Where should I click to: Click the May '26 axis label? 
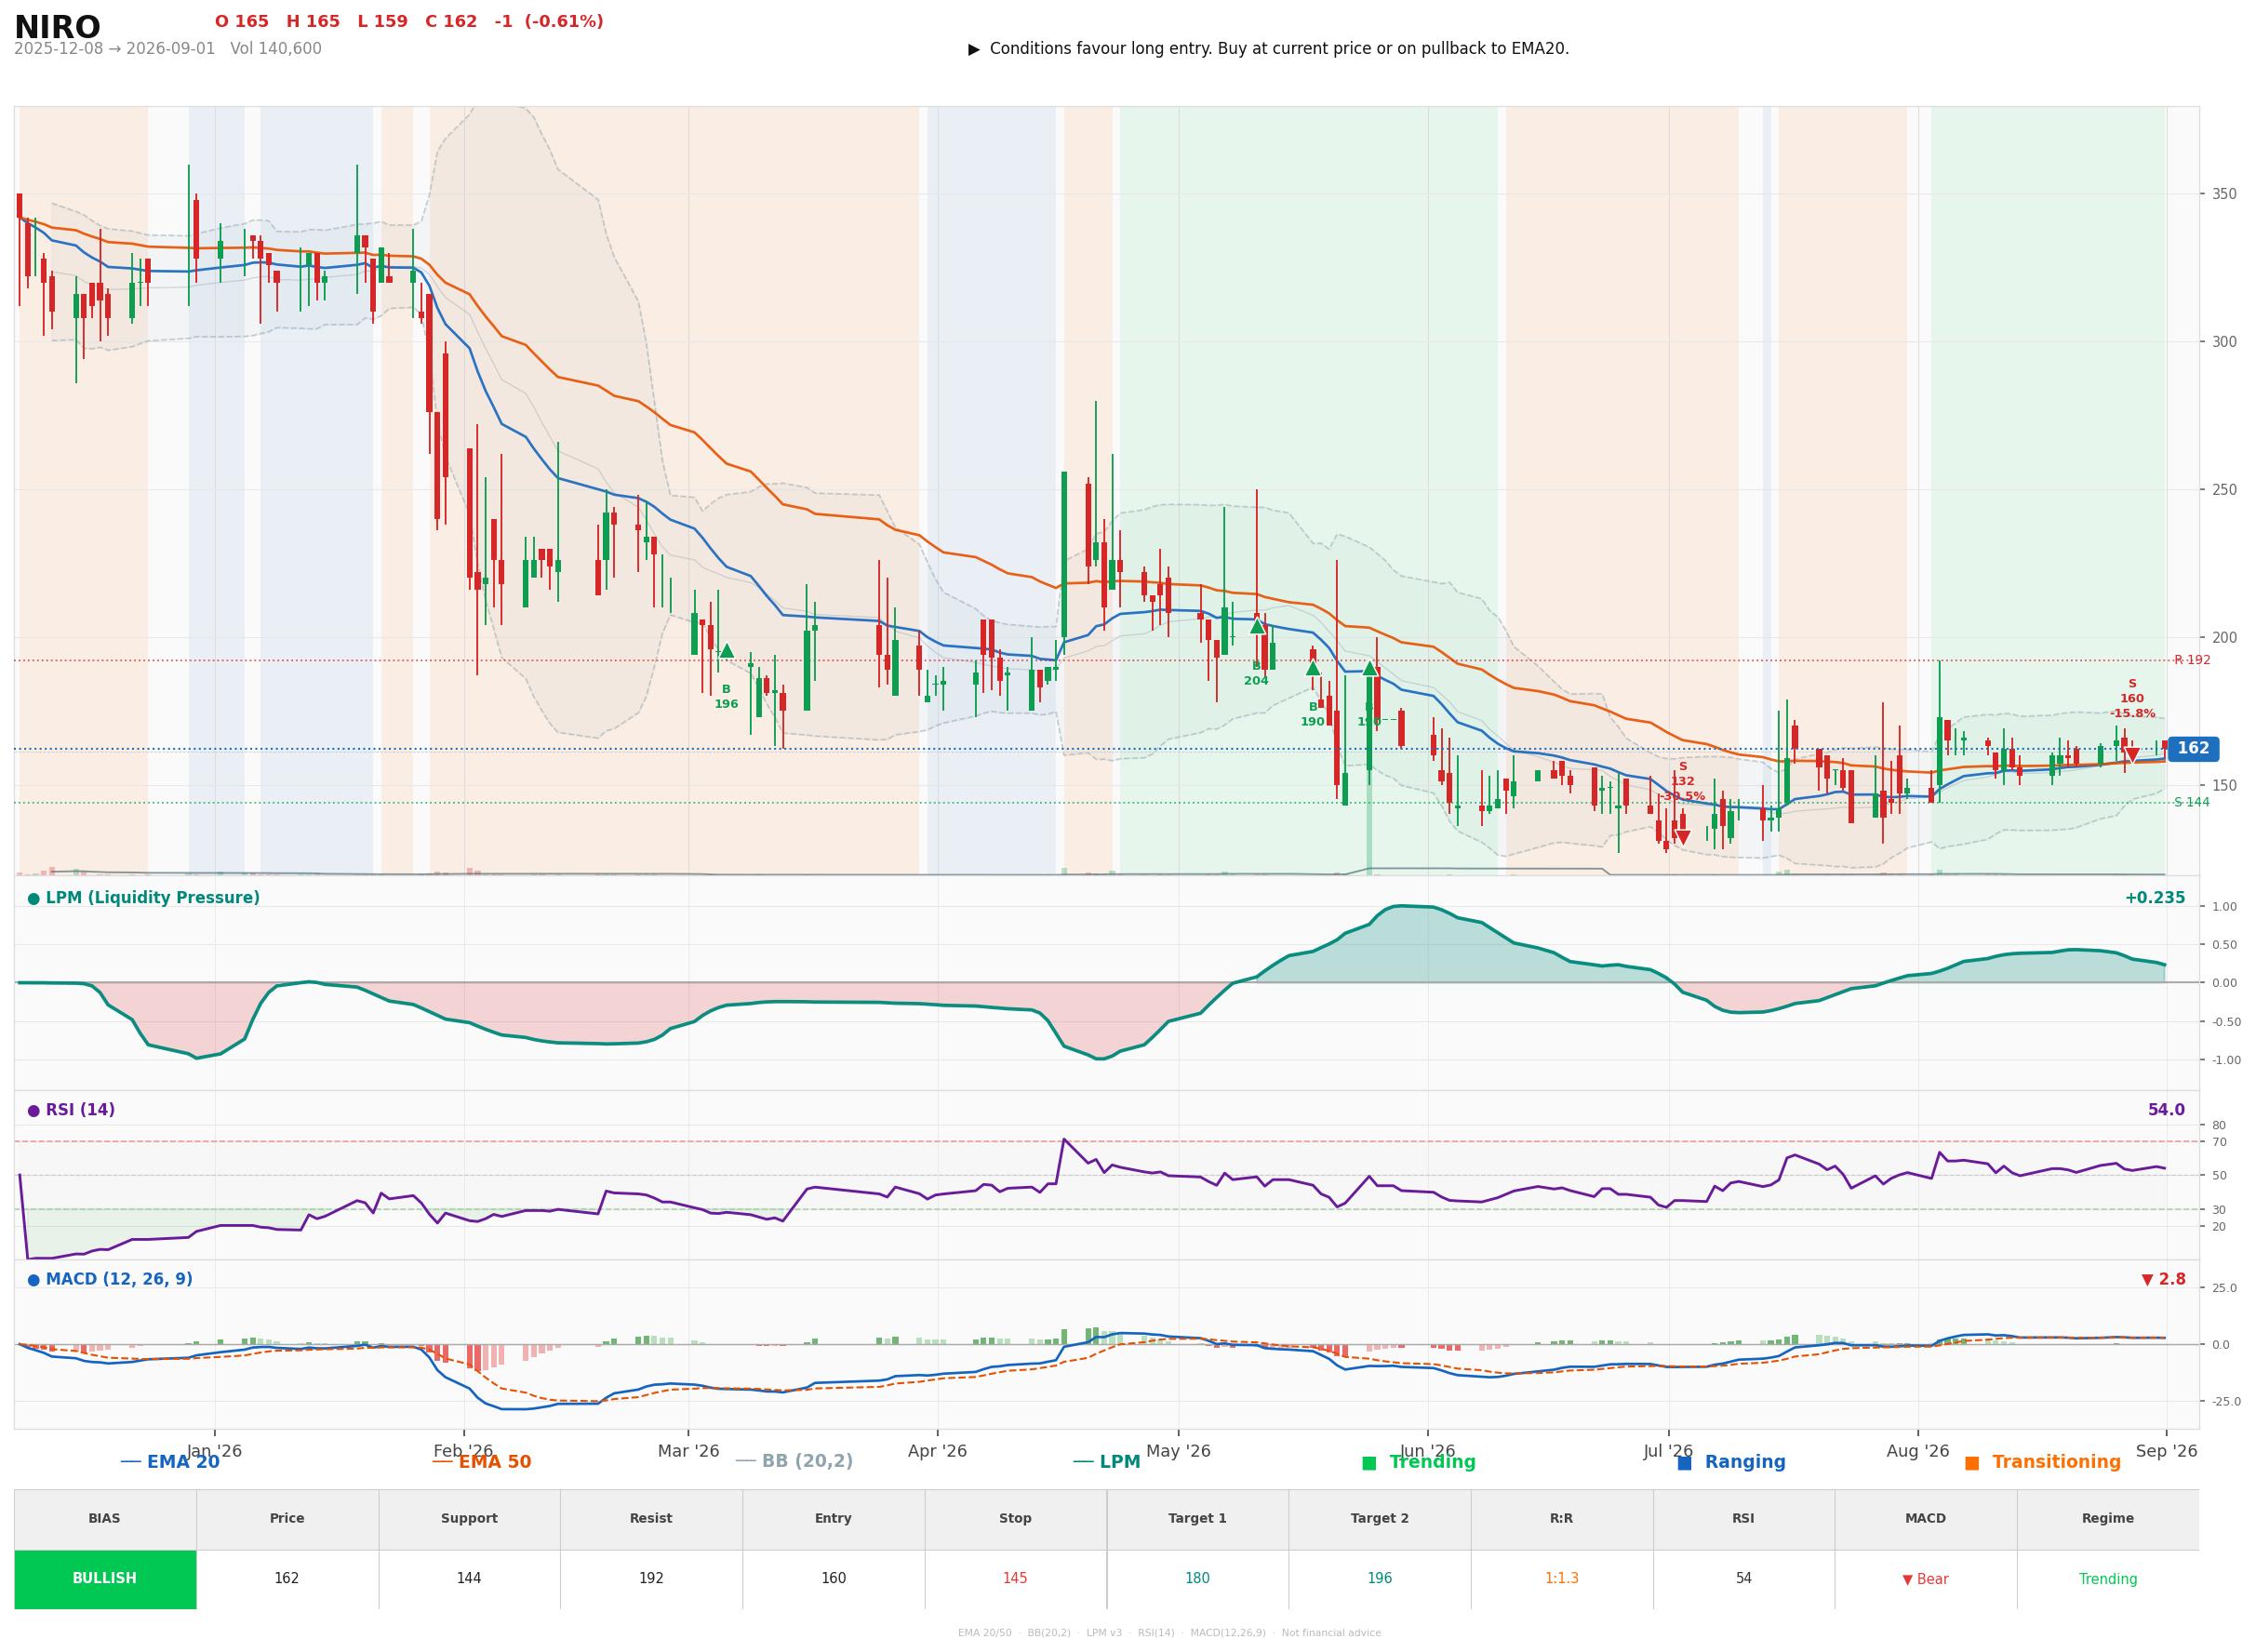(1178, 1452)
